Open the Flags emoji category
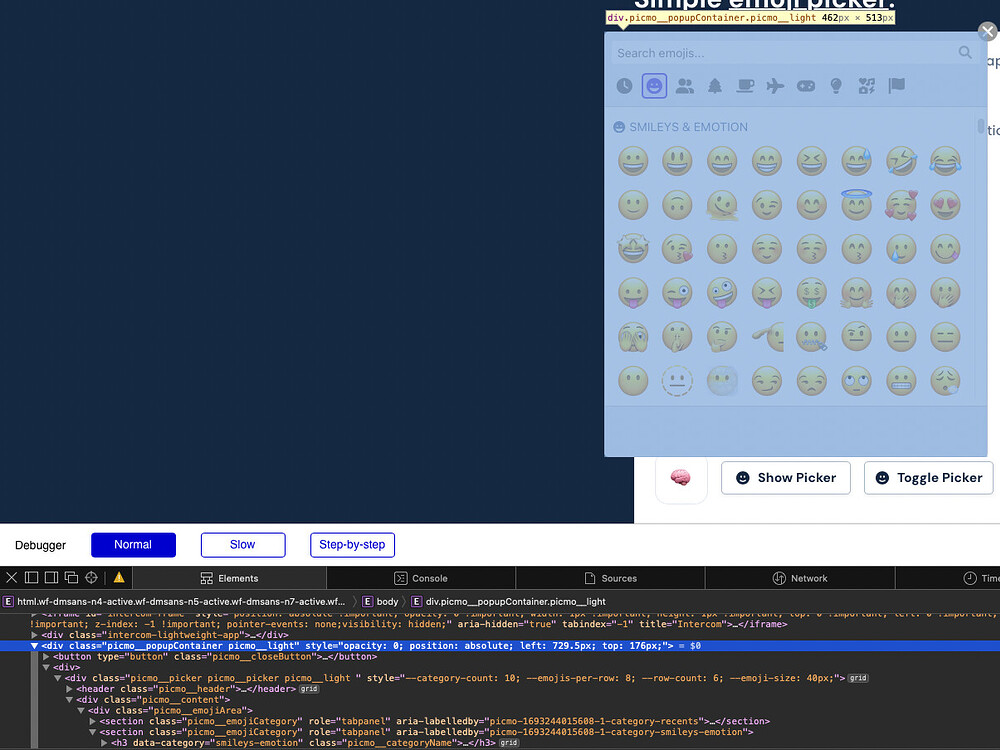This screenshot has width=1000, height=750. click(896, 85)
